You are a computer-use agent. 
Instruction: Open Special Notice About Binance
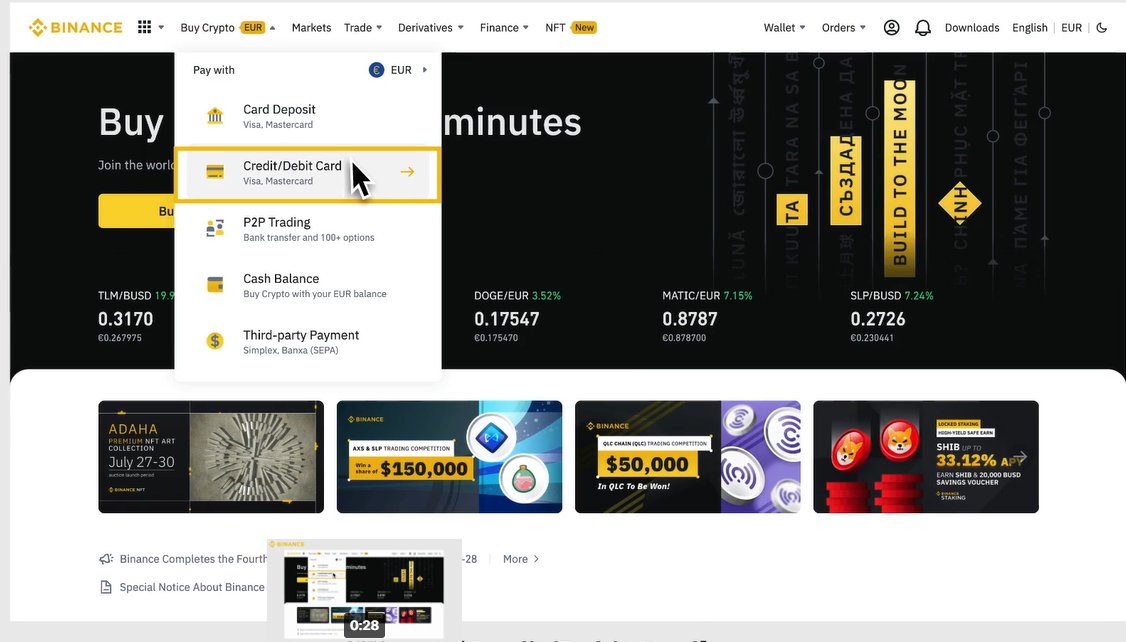tap(192, 587)
